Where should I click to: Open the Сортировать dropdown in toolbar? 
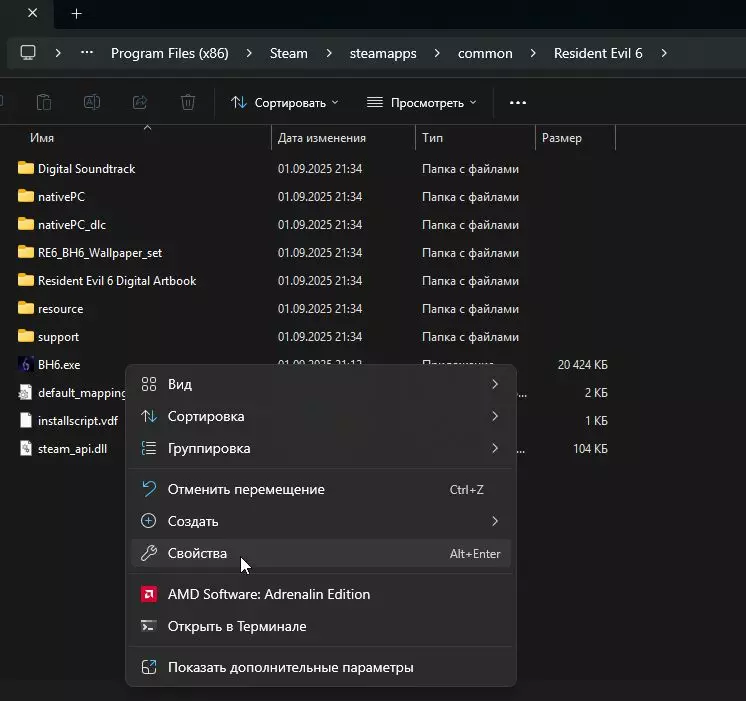point(285,102)
